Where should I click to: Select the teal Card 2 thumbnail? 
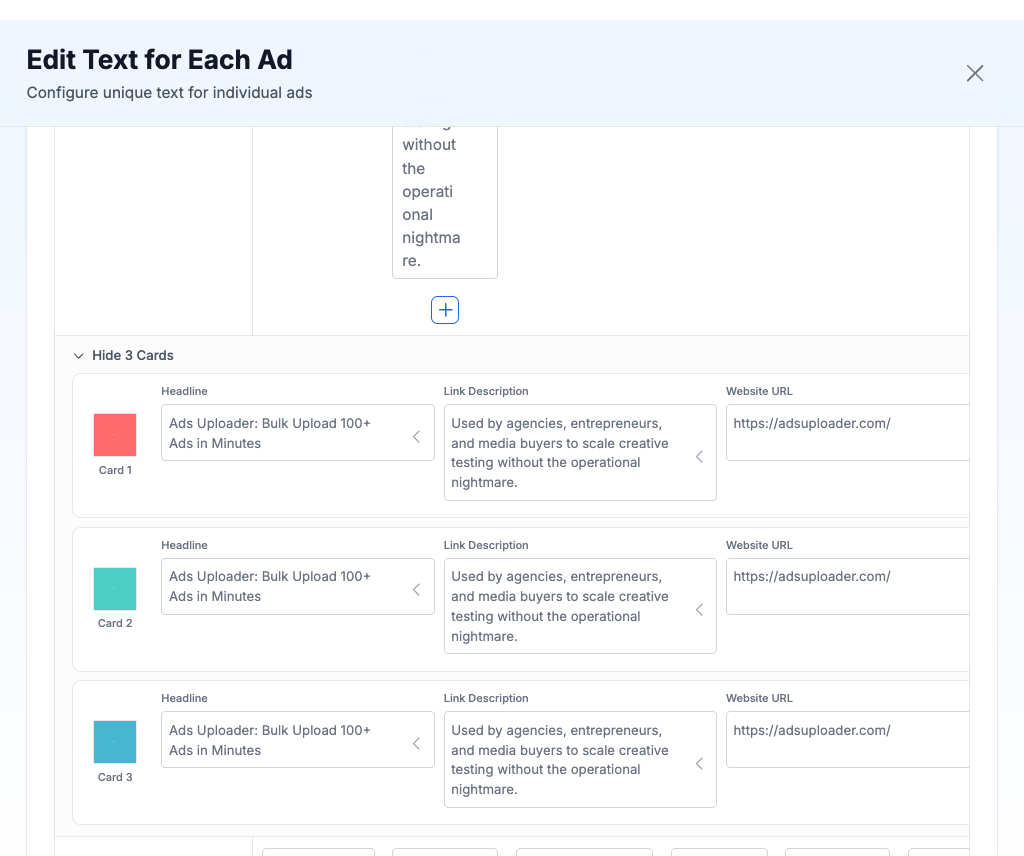point(115,588)
